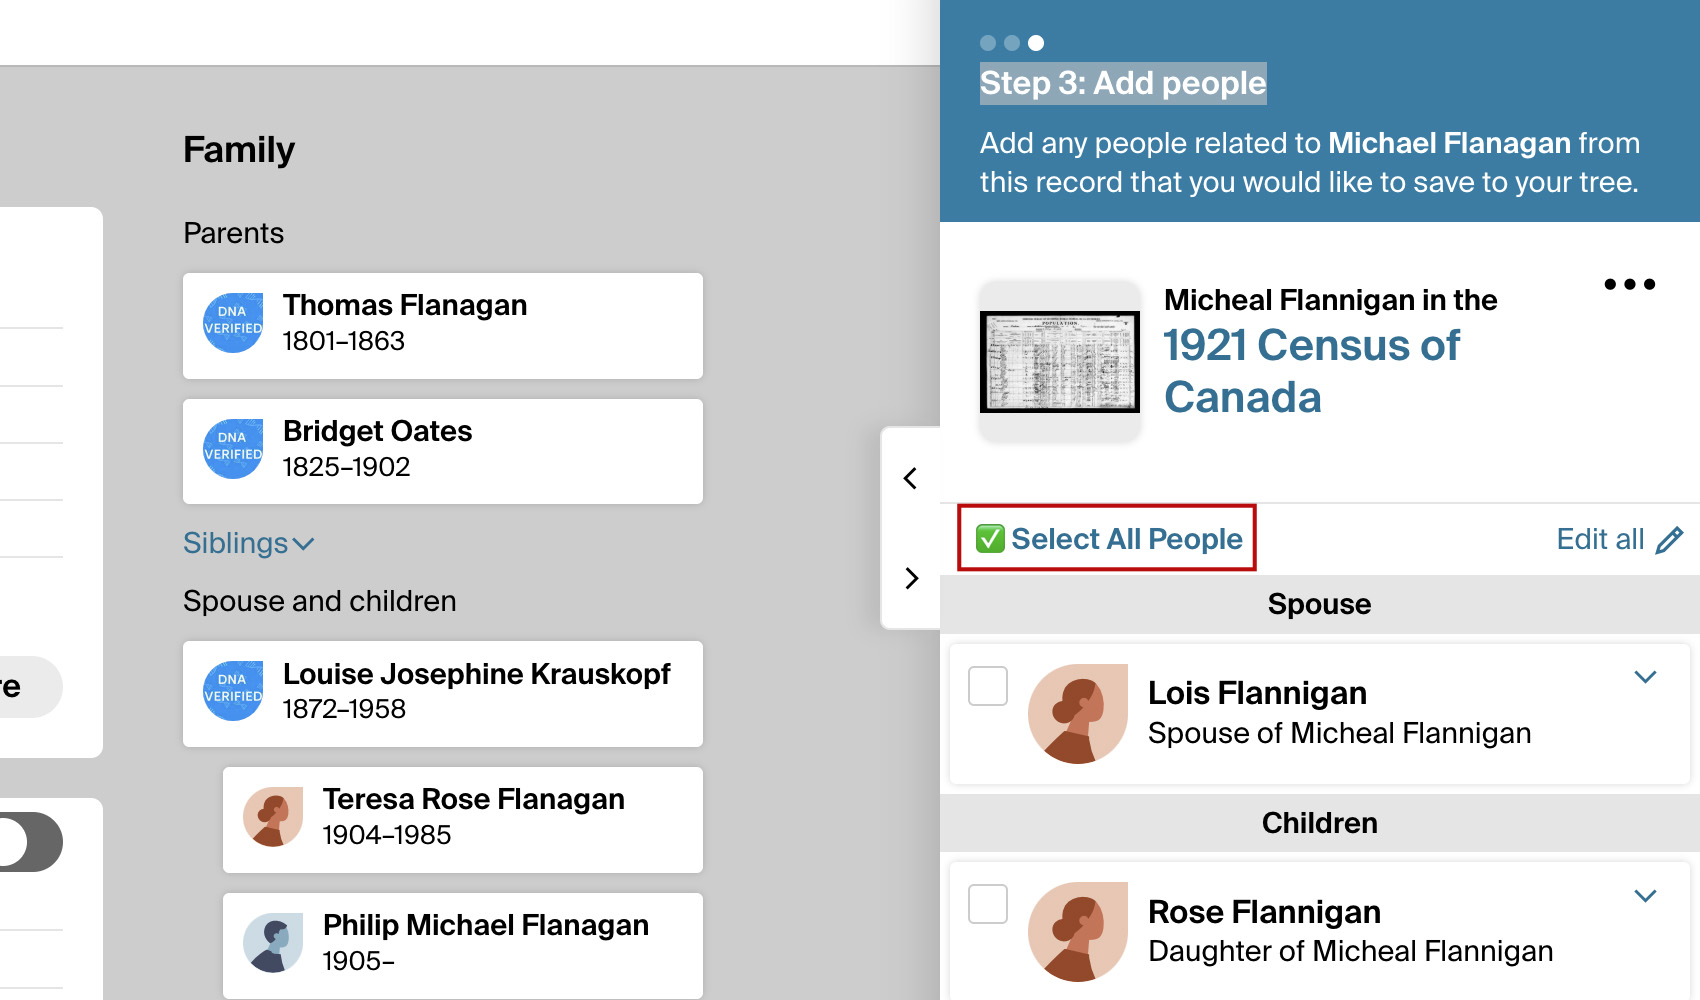Open the 1921 Census of Canada record link
1700x1000 pixels.
coord(1311,371)
